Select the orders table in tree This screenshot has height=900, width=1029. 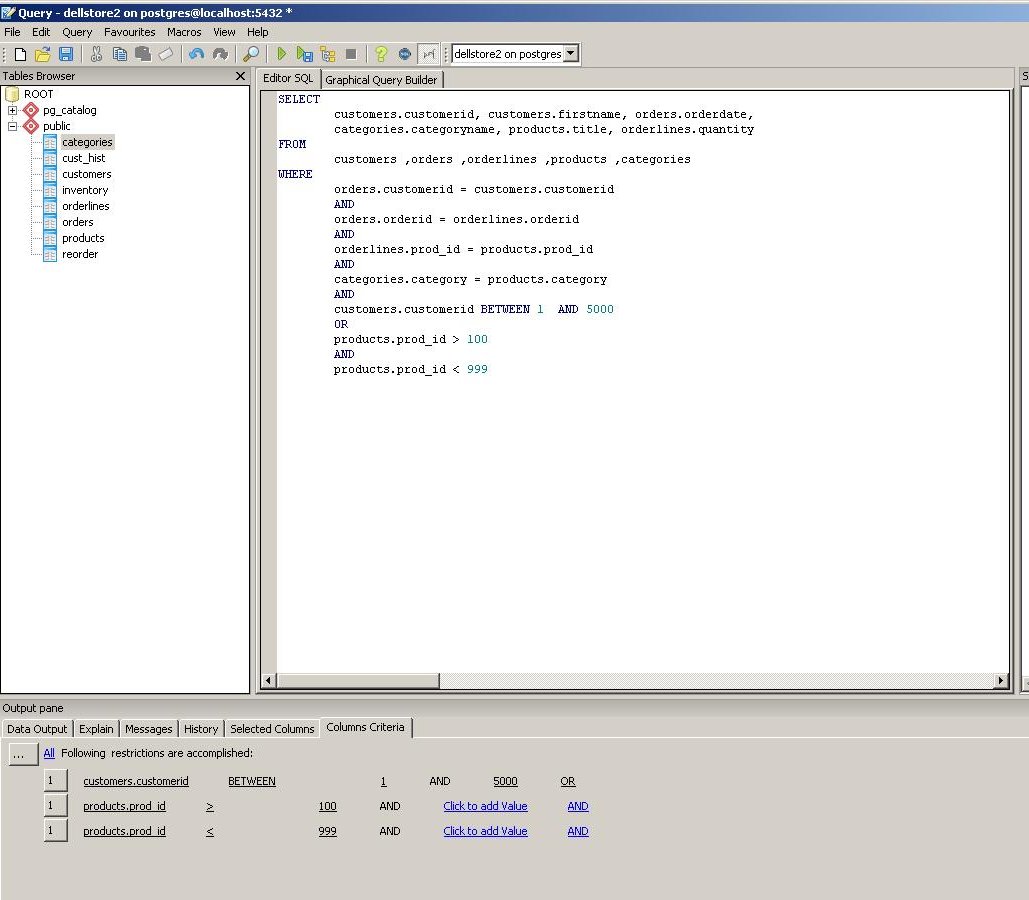click(77, 222)
